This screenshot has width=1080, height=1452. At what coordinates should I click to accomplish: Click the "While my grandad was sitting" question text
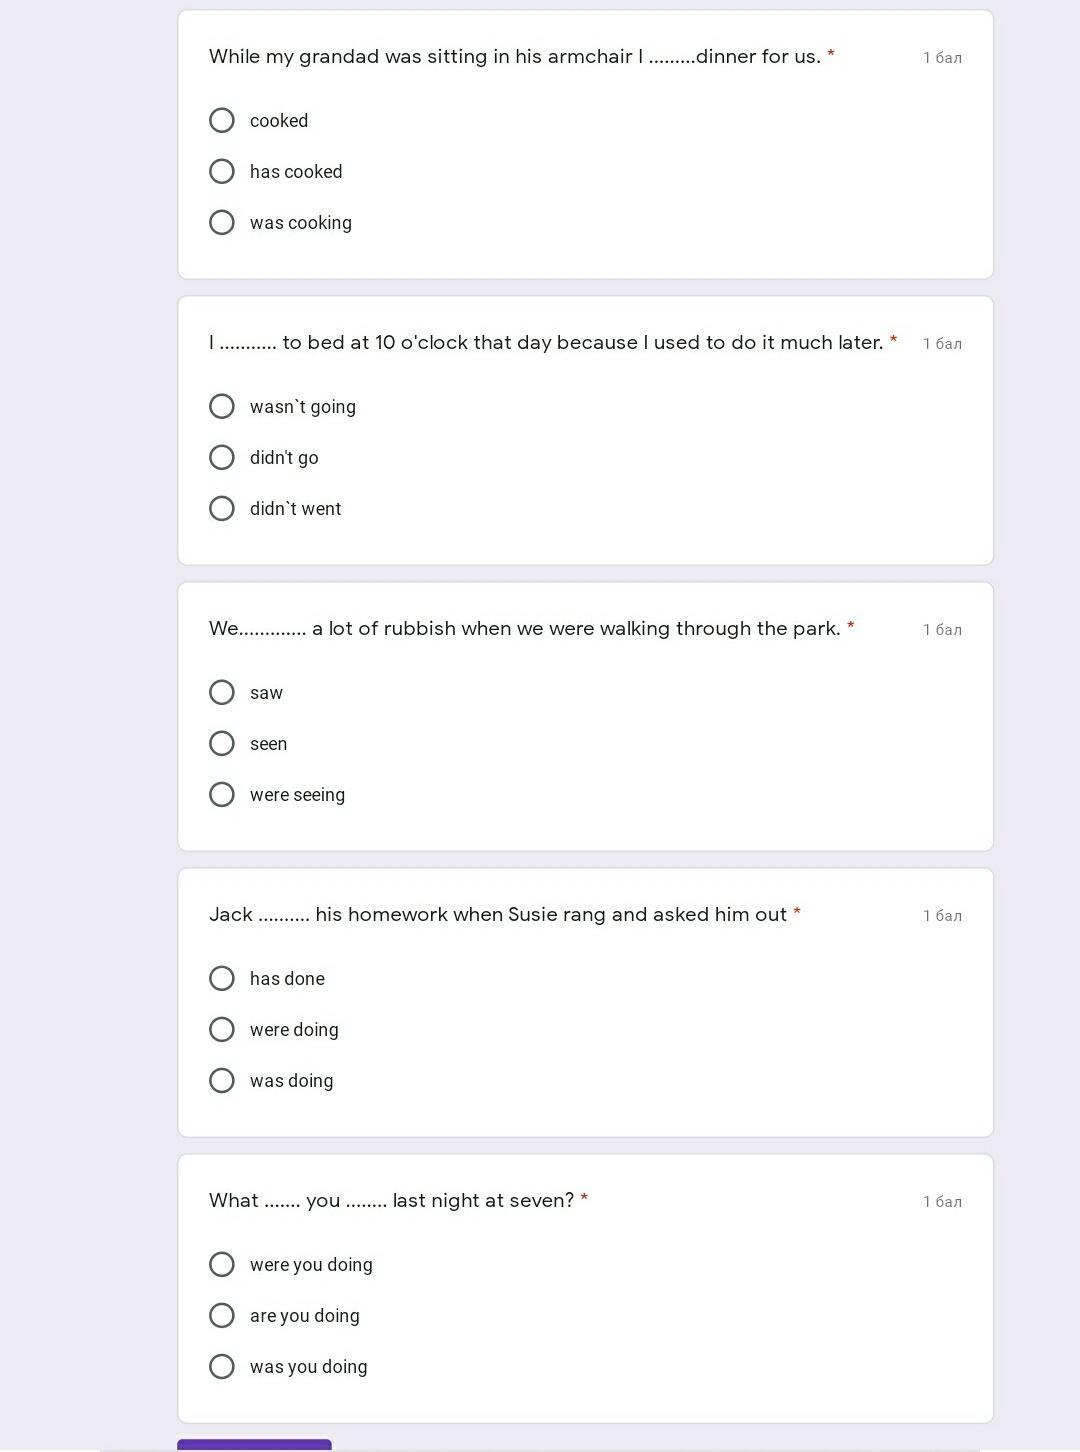(x=514, y=57)
